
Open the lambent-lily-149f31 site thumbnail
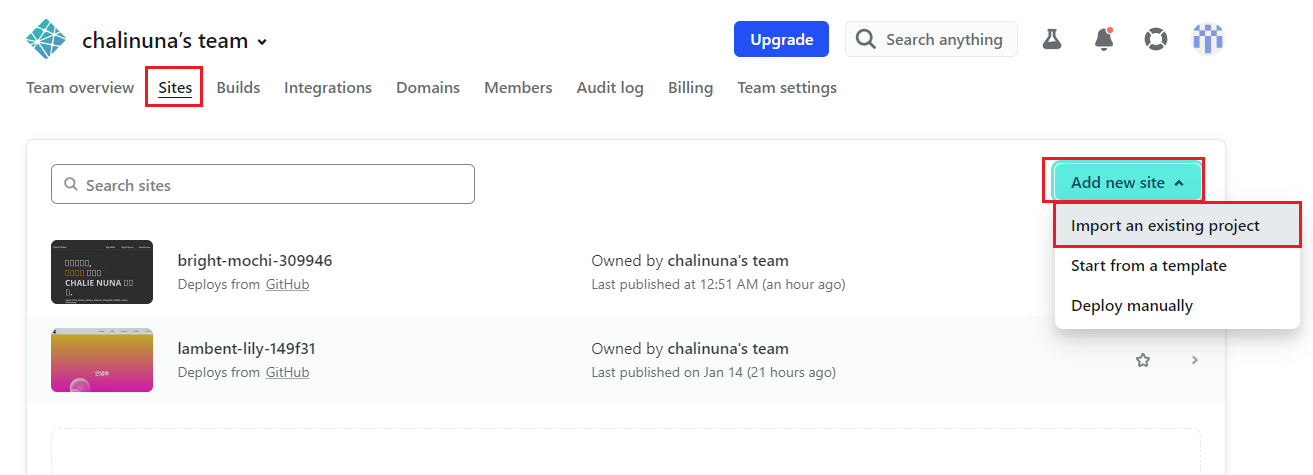pos(102,360)
